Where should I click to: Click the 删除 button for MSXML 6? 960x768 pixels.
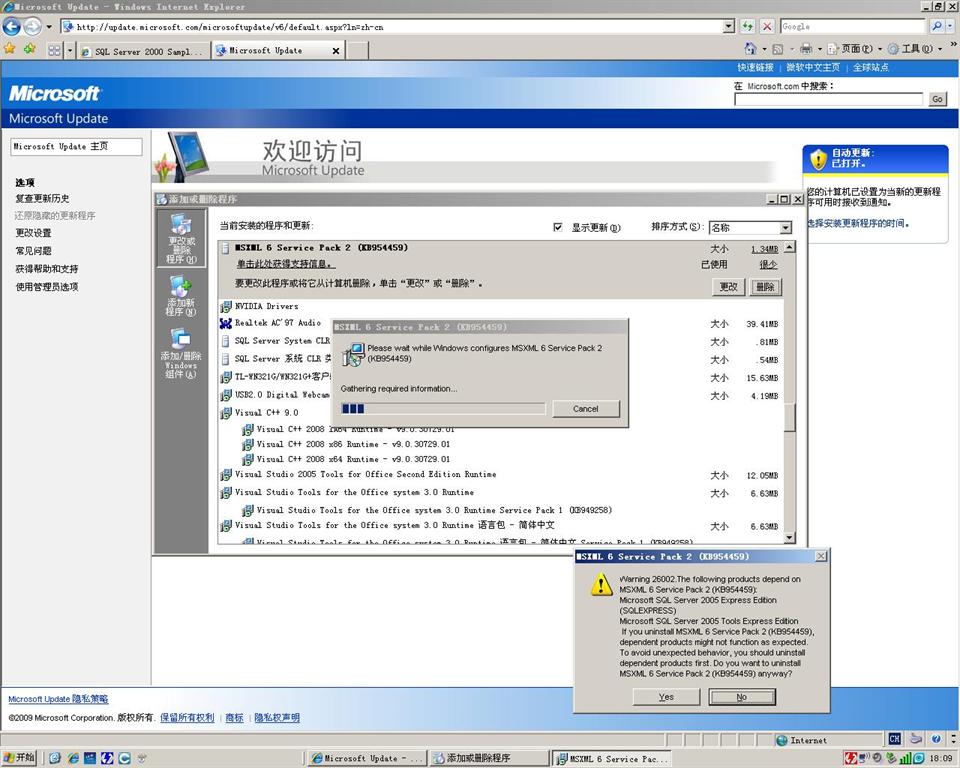[x=765, y=286]
